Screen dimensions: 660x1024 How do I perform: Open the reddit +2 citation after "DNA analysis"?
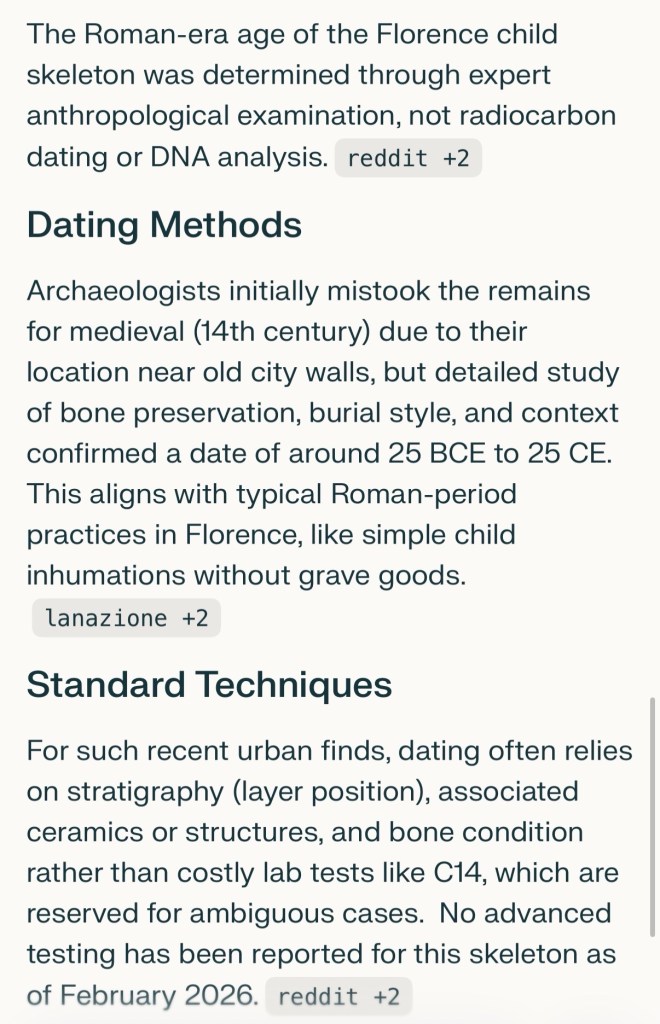[408, 159]
